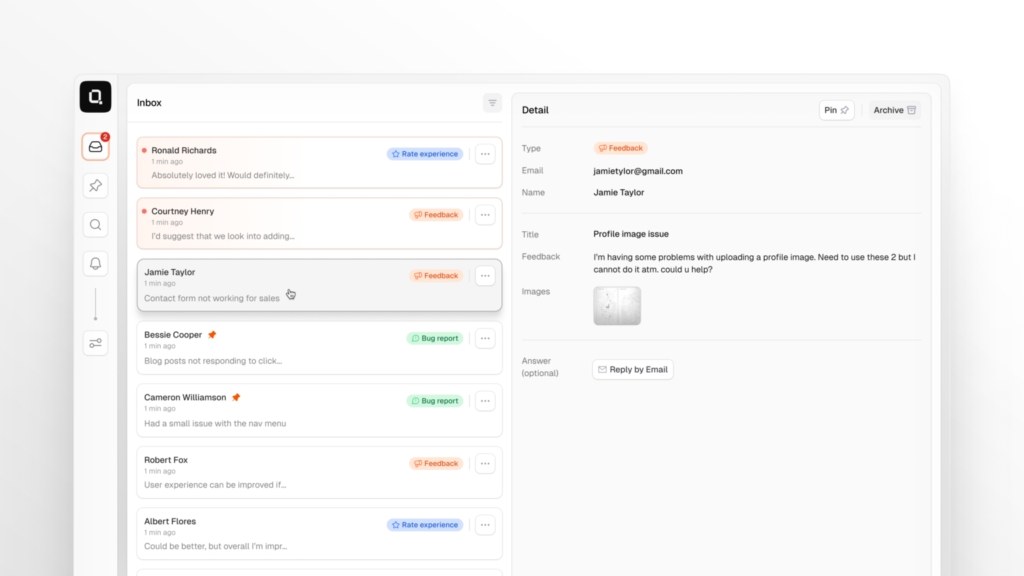
Task: Open more options for Robert Fox
Action: click(x=485, y=463)
